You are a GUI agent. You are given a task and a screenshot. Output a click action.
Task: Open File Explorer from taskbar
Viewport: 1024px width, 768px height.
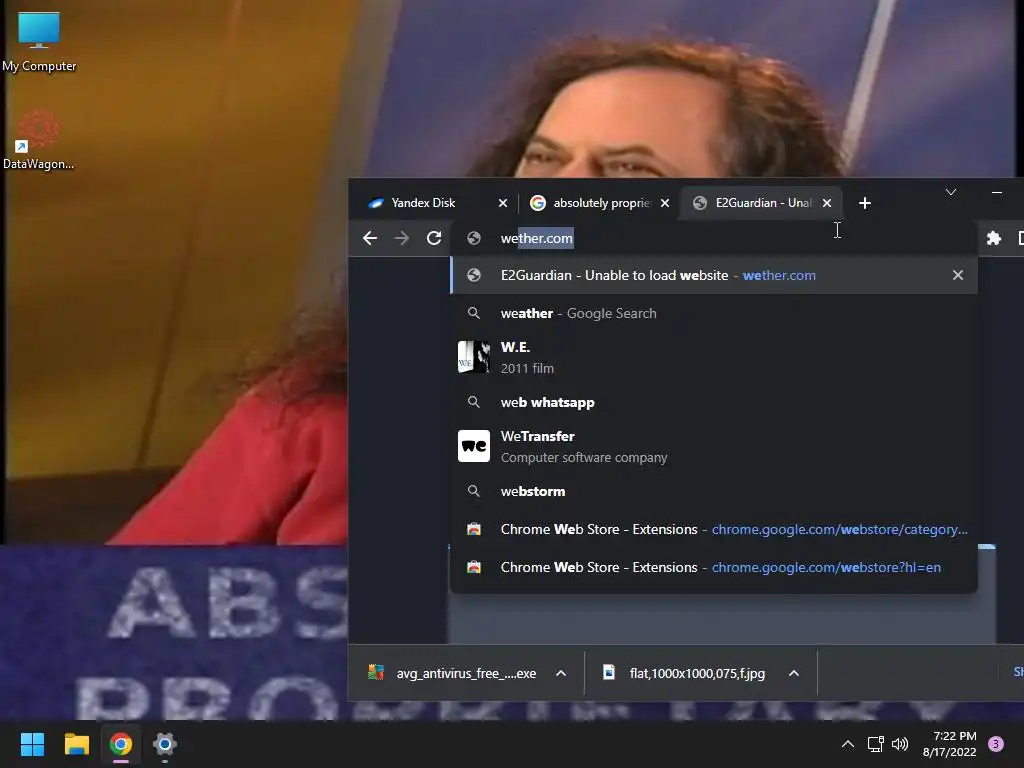click(x=76, y=744)
